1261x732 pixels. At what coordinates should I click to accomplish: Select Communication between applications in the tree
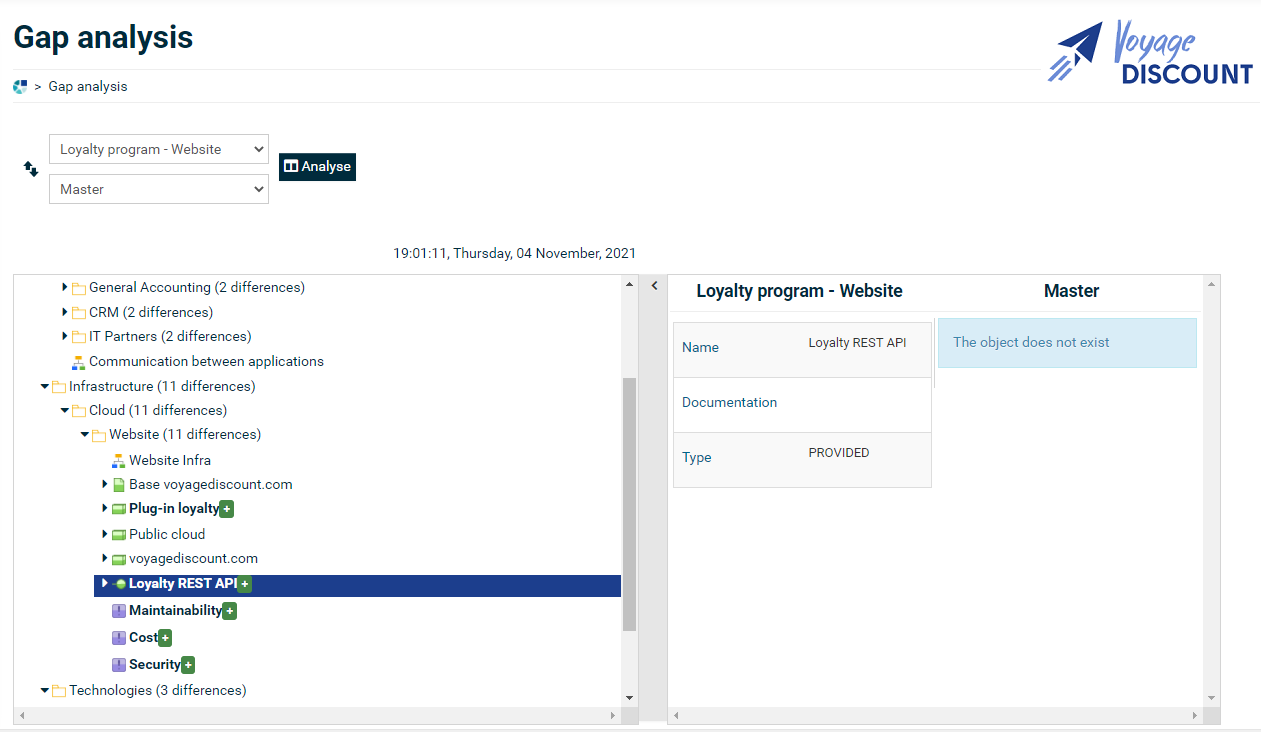(206, 362)
